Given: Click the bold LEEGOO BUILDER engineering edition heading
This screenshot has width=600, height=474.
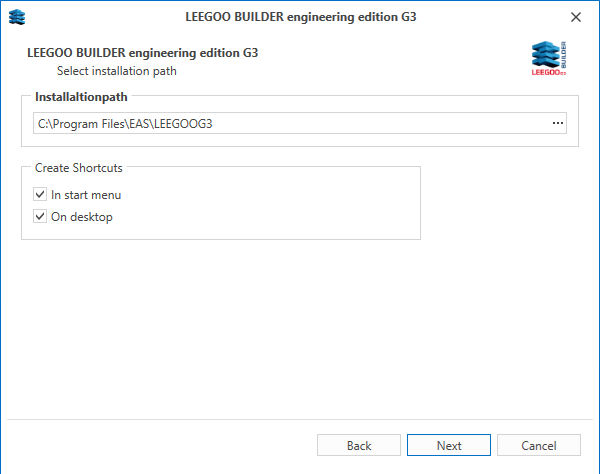Looking at the screenshot, I should click(x=142, y=53).
